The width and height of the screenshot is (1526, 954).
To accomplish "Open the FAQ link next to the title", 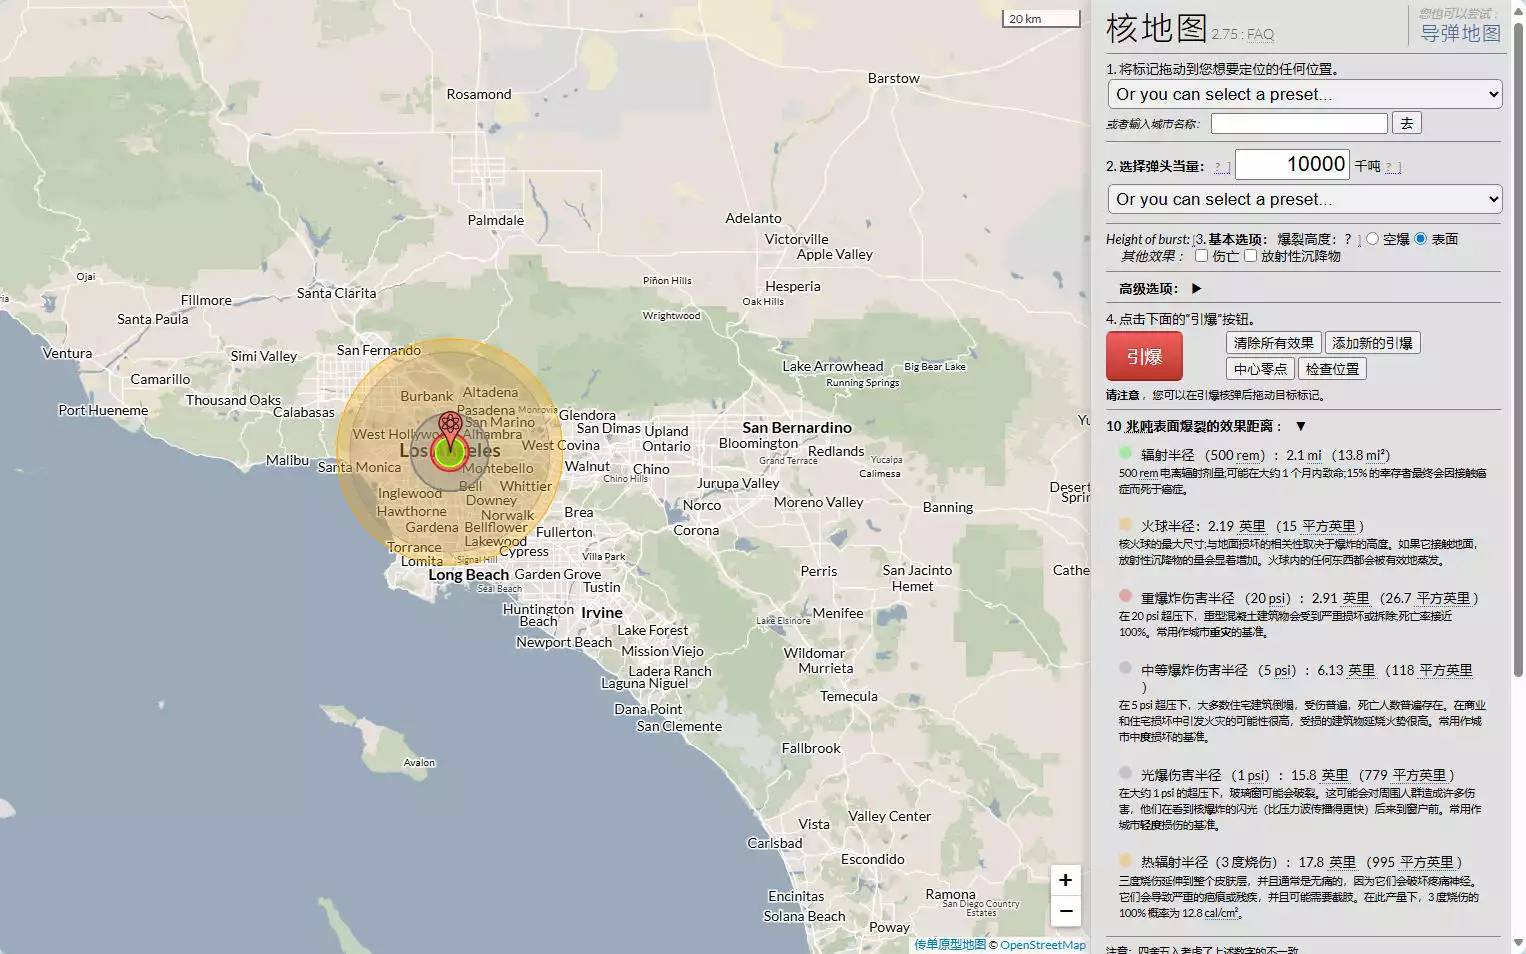I will (1259, 34).
